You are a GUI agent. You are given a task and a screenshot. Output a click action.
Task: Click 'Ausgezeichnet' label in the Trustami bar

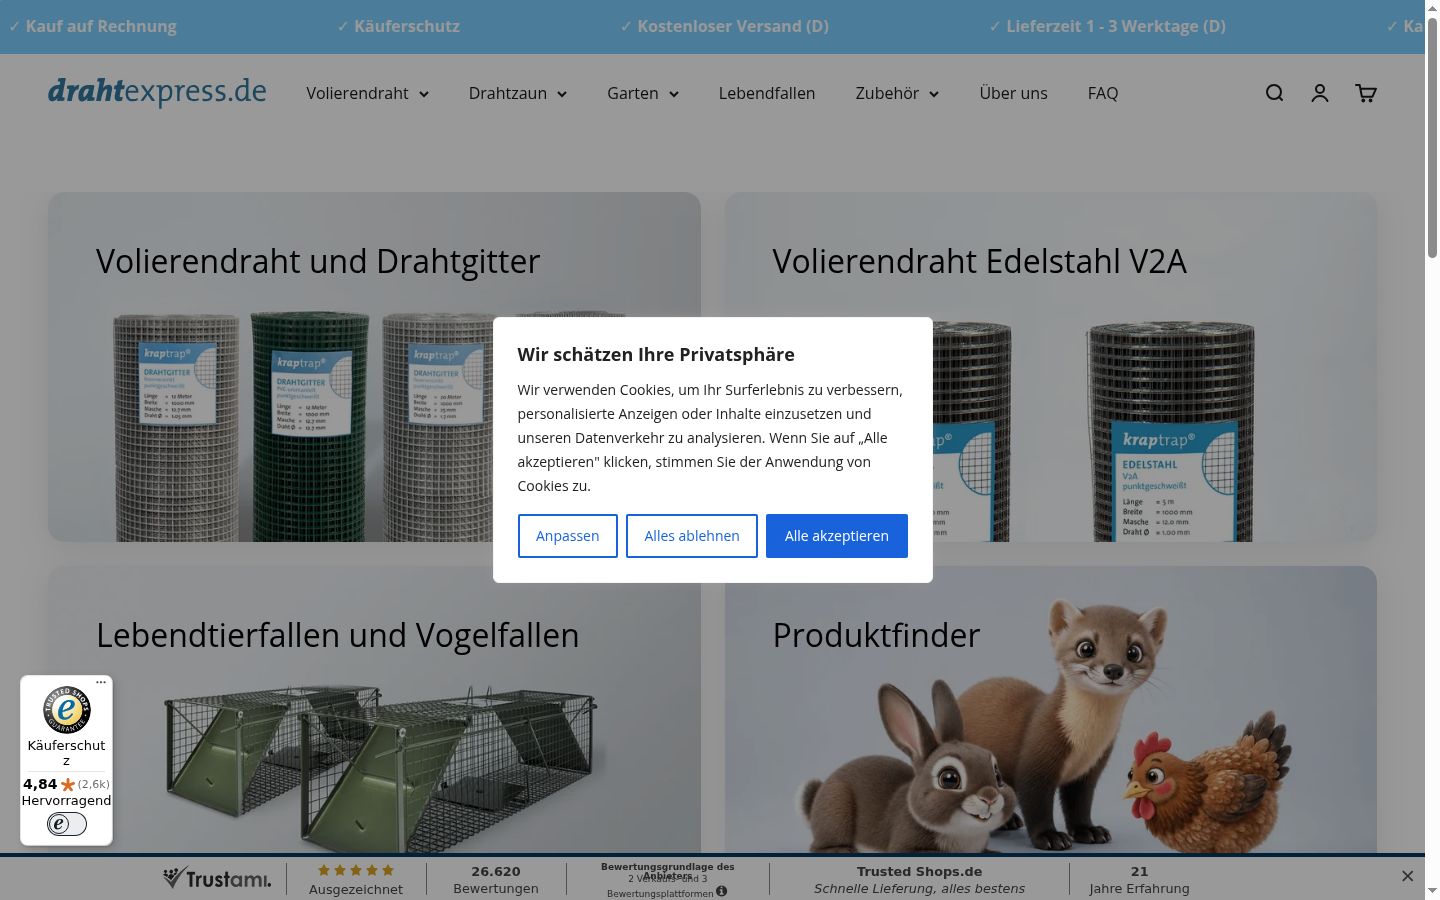tap(356, 889)
